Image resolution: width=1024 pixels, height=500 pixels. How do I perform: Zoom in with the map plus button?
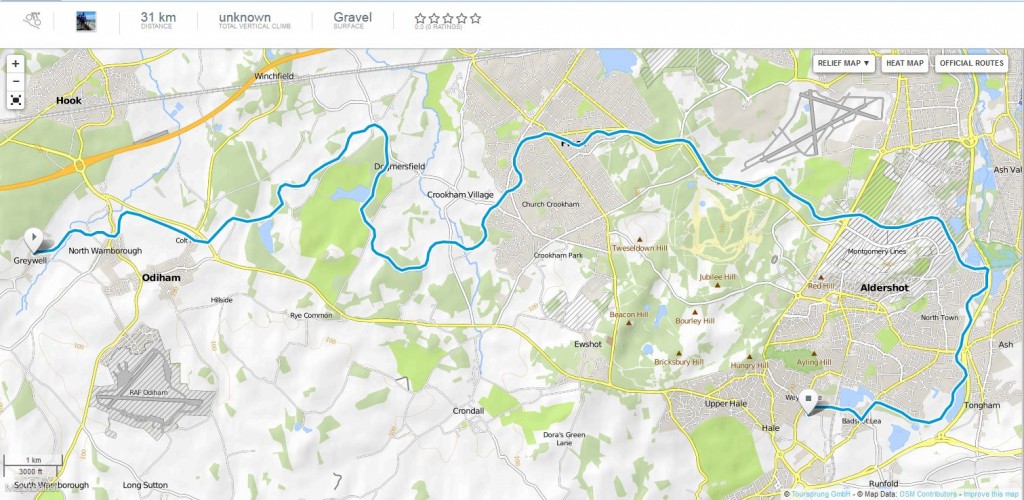(16, 64)
